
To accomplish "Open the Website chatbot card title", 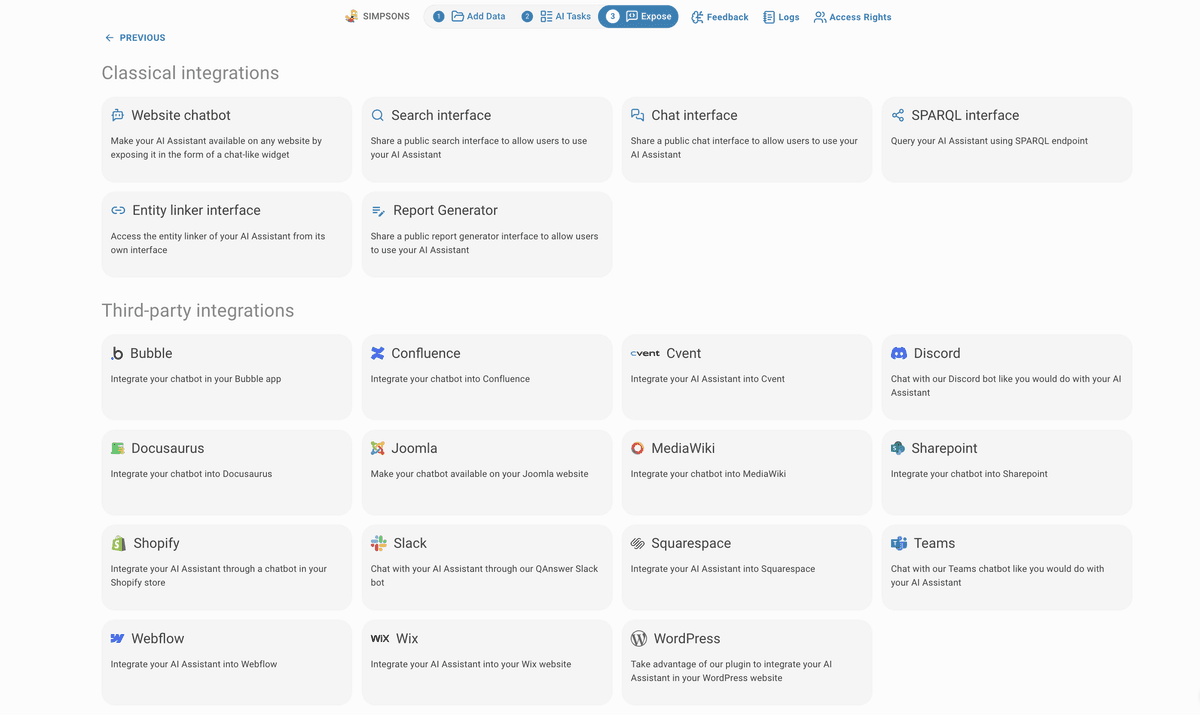I will pos(181,115).
